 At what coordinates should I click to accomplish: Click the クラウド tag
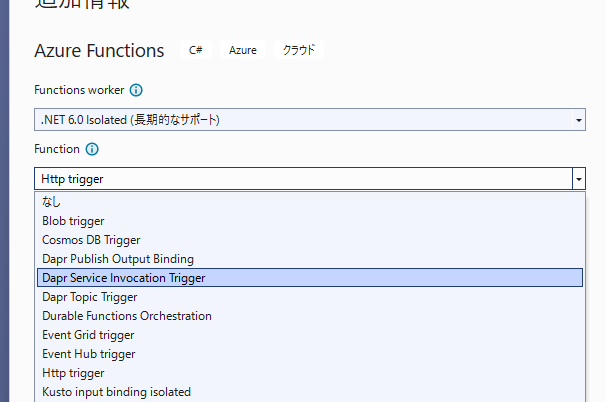pyautogui.click(x=299, y=50)
